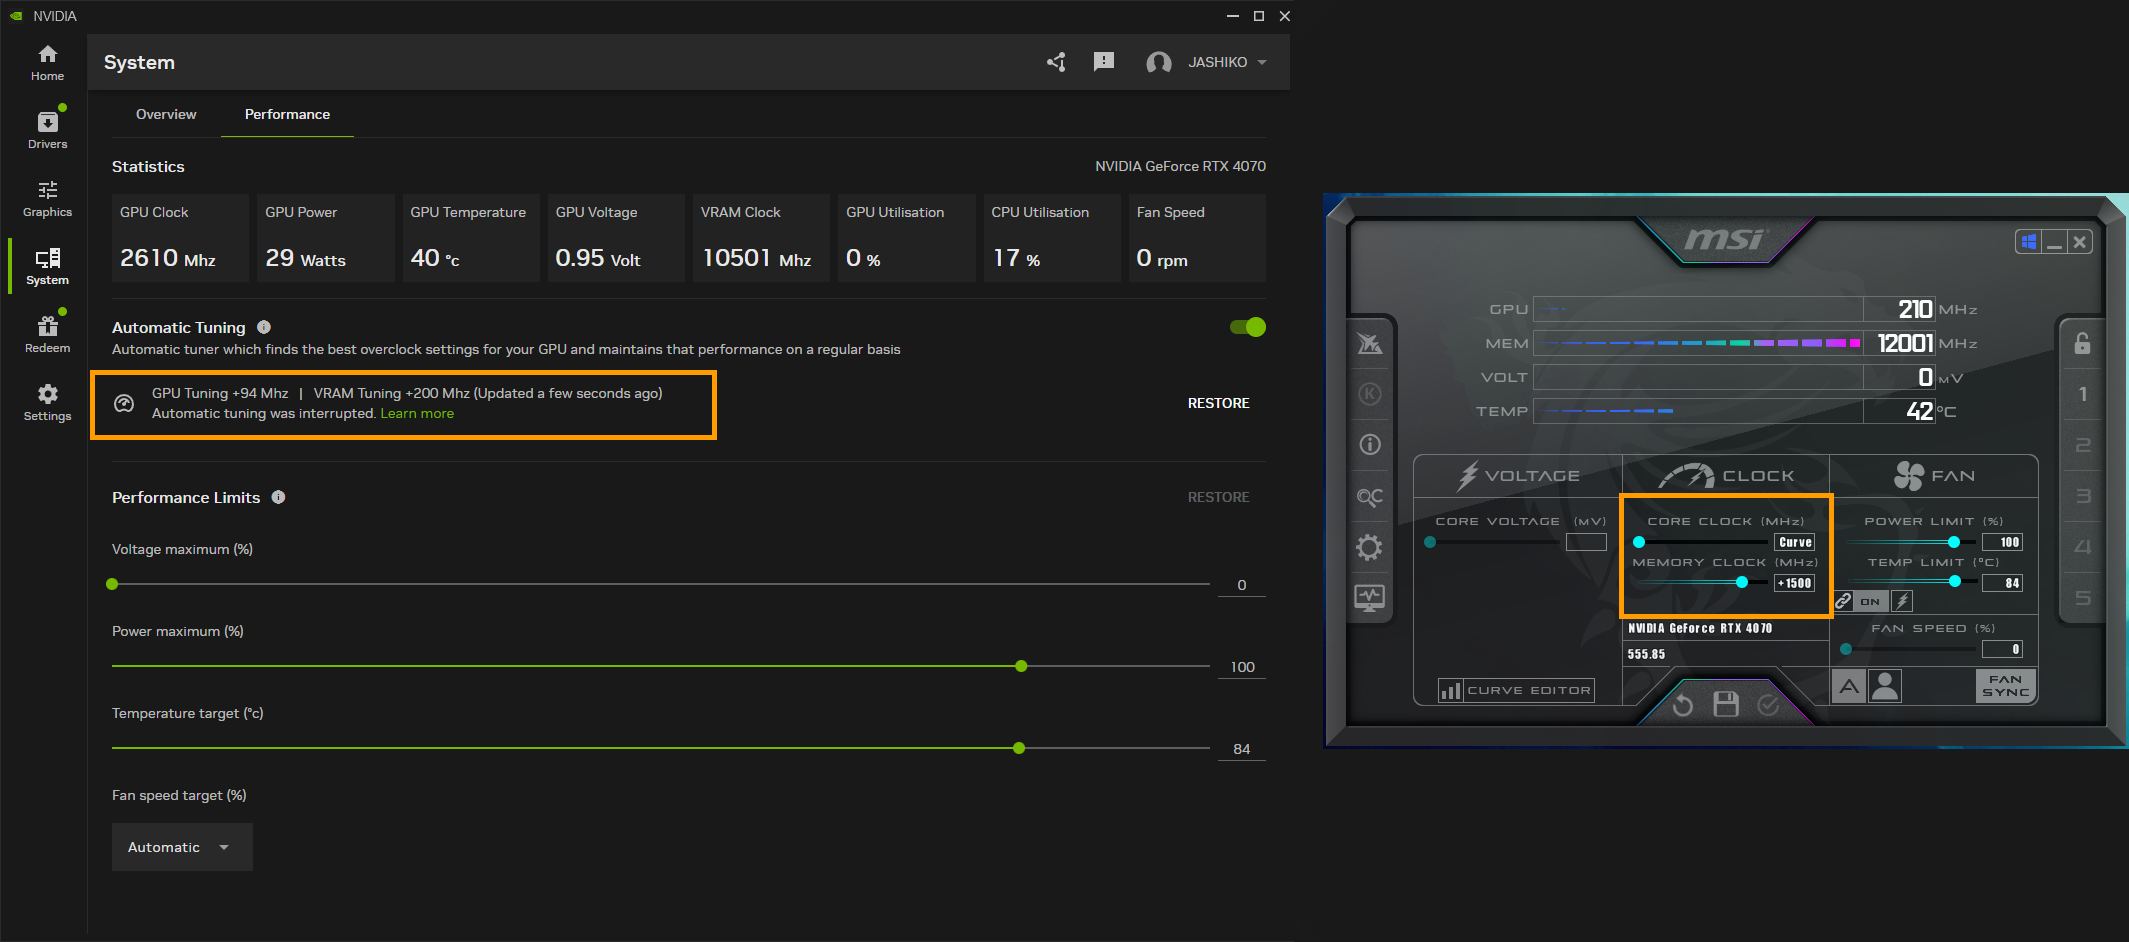Apply Afterburner settings with checkmark
Viewport: 2129px width, 942px height.
coord(1768,705)
